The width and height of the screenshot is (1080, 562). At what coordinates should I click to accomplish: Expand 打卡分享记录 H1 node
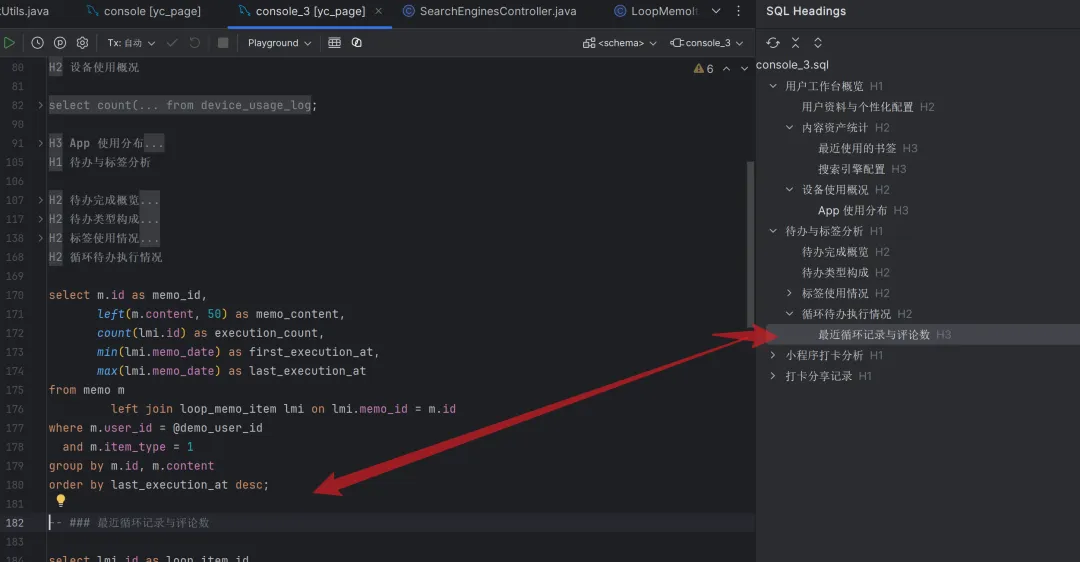click(x=773, y=376)
